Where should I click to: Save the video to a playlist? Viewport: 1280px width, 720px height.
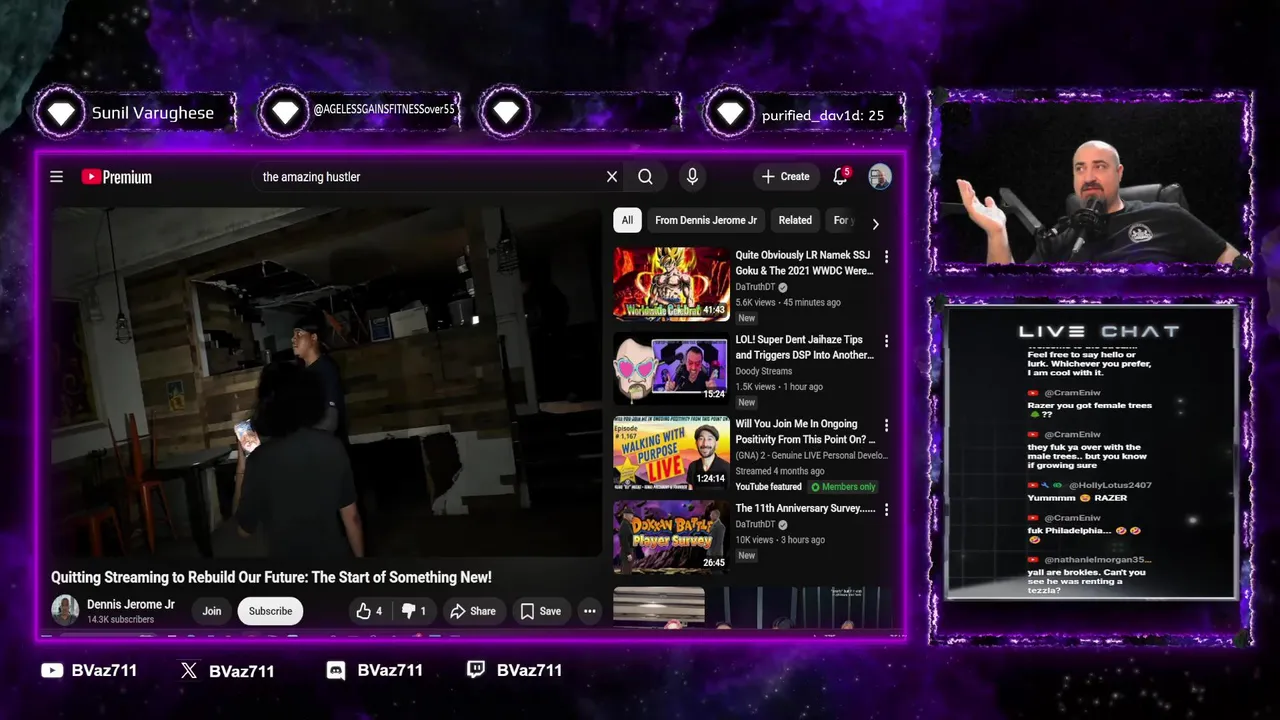[540, 611]
